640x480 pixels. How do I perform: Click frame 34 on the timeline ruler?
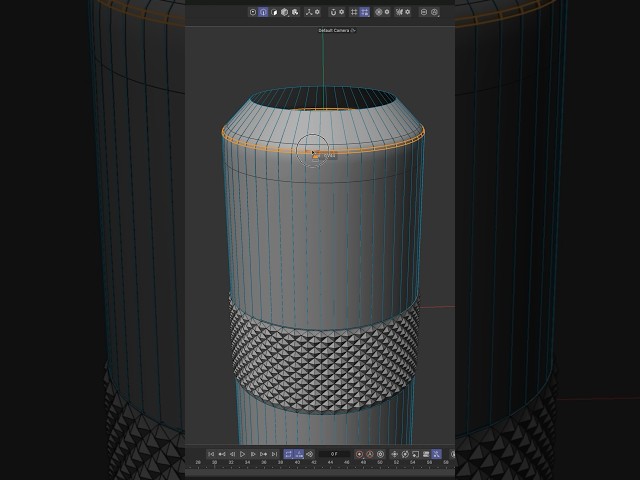(247, 462)
